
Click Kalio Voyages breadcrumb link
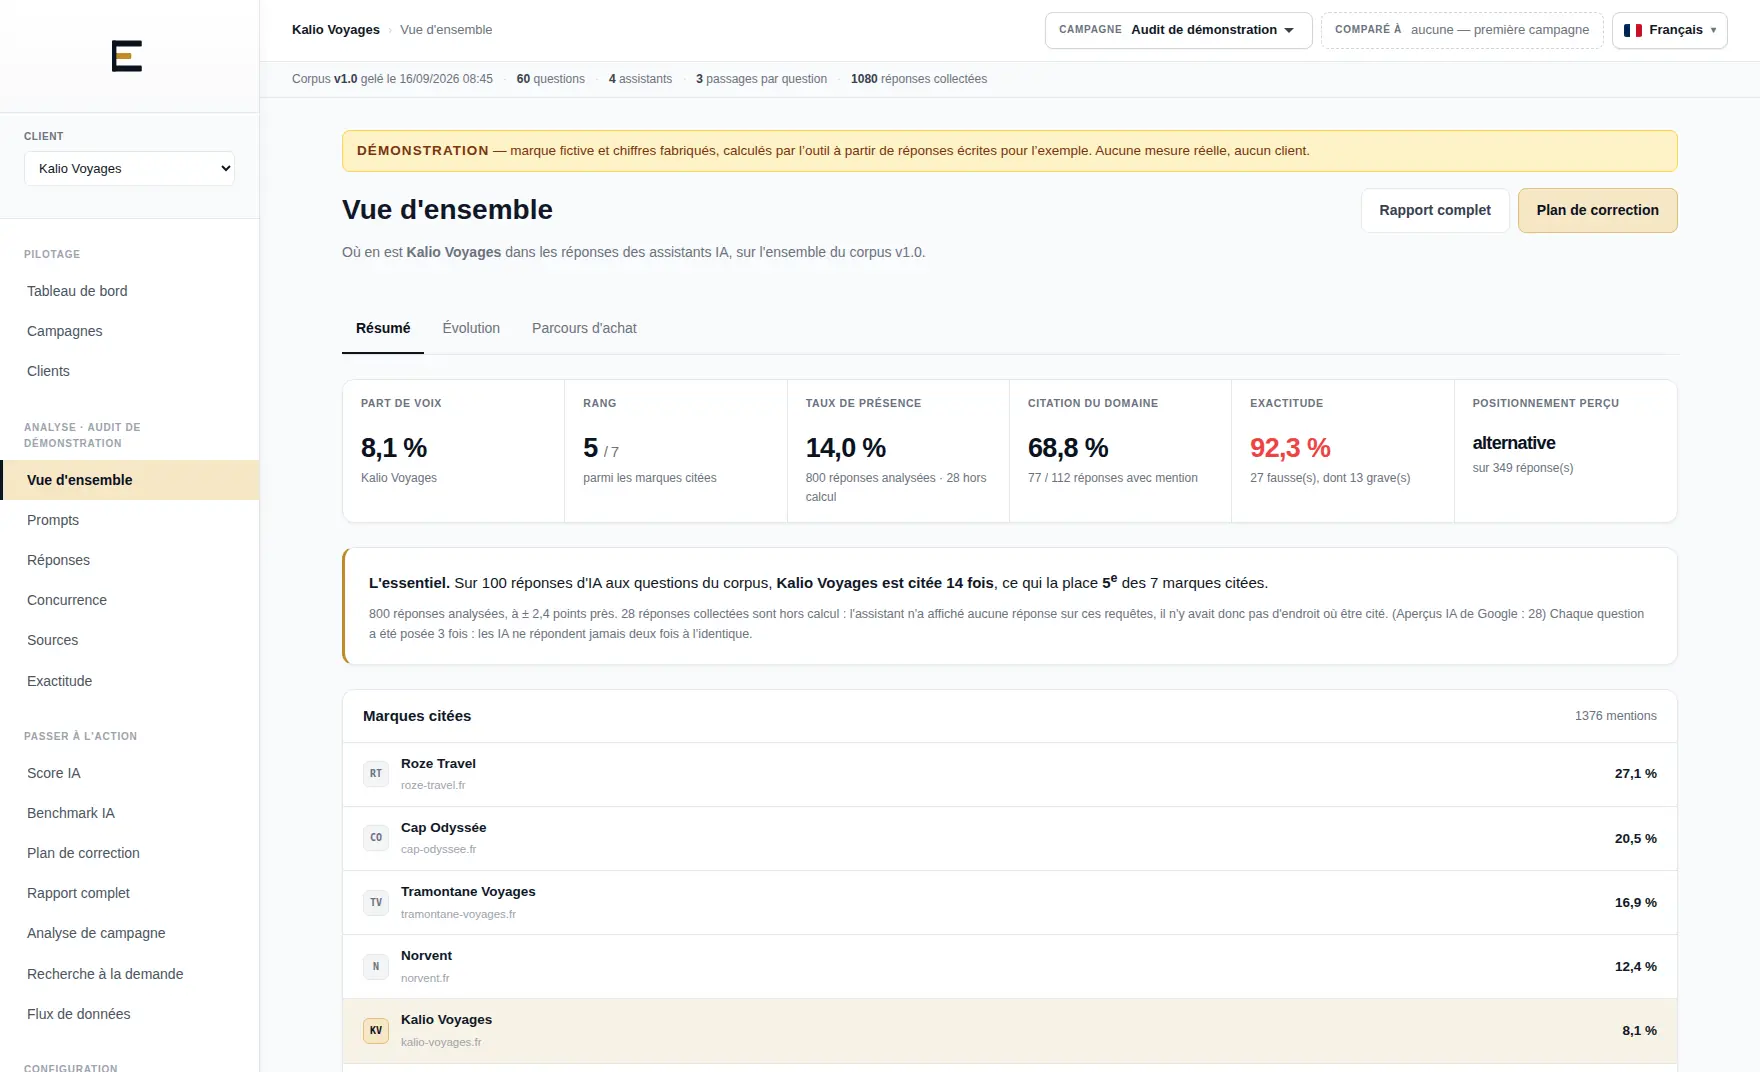(336, 30)
